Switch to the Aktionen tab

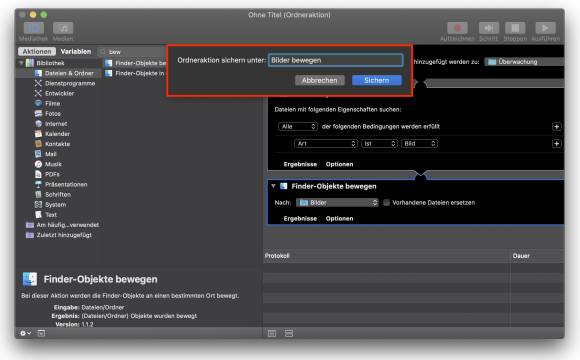37,51
